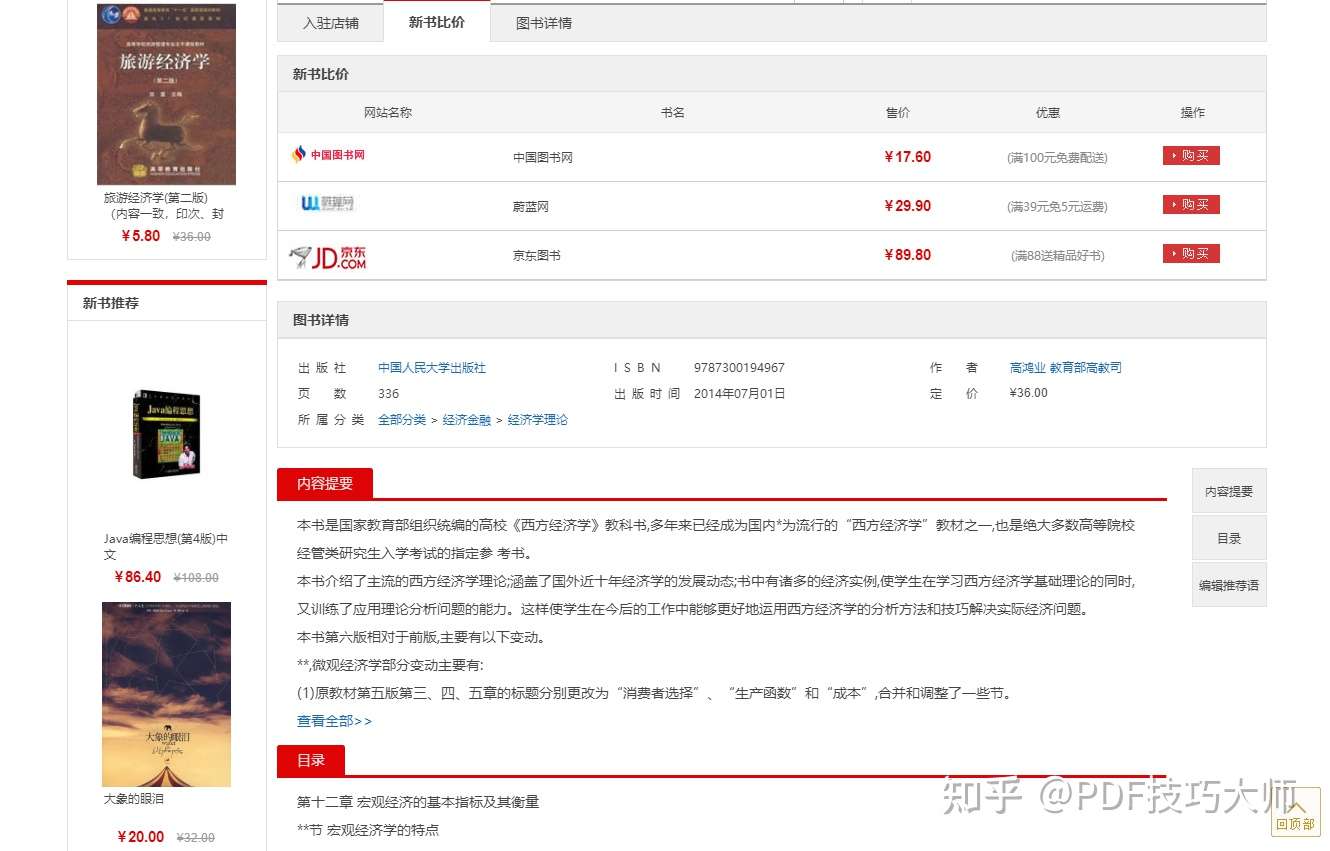Open the 旅游经济学 book cover thumbnail
This screenshot has height=851, width=1330.
(166, 94)
